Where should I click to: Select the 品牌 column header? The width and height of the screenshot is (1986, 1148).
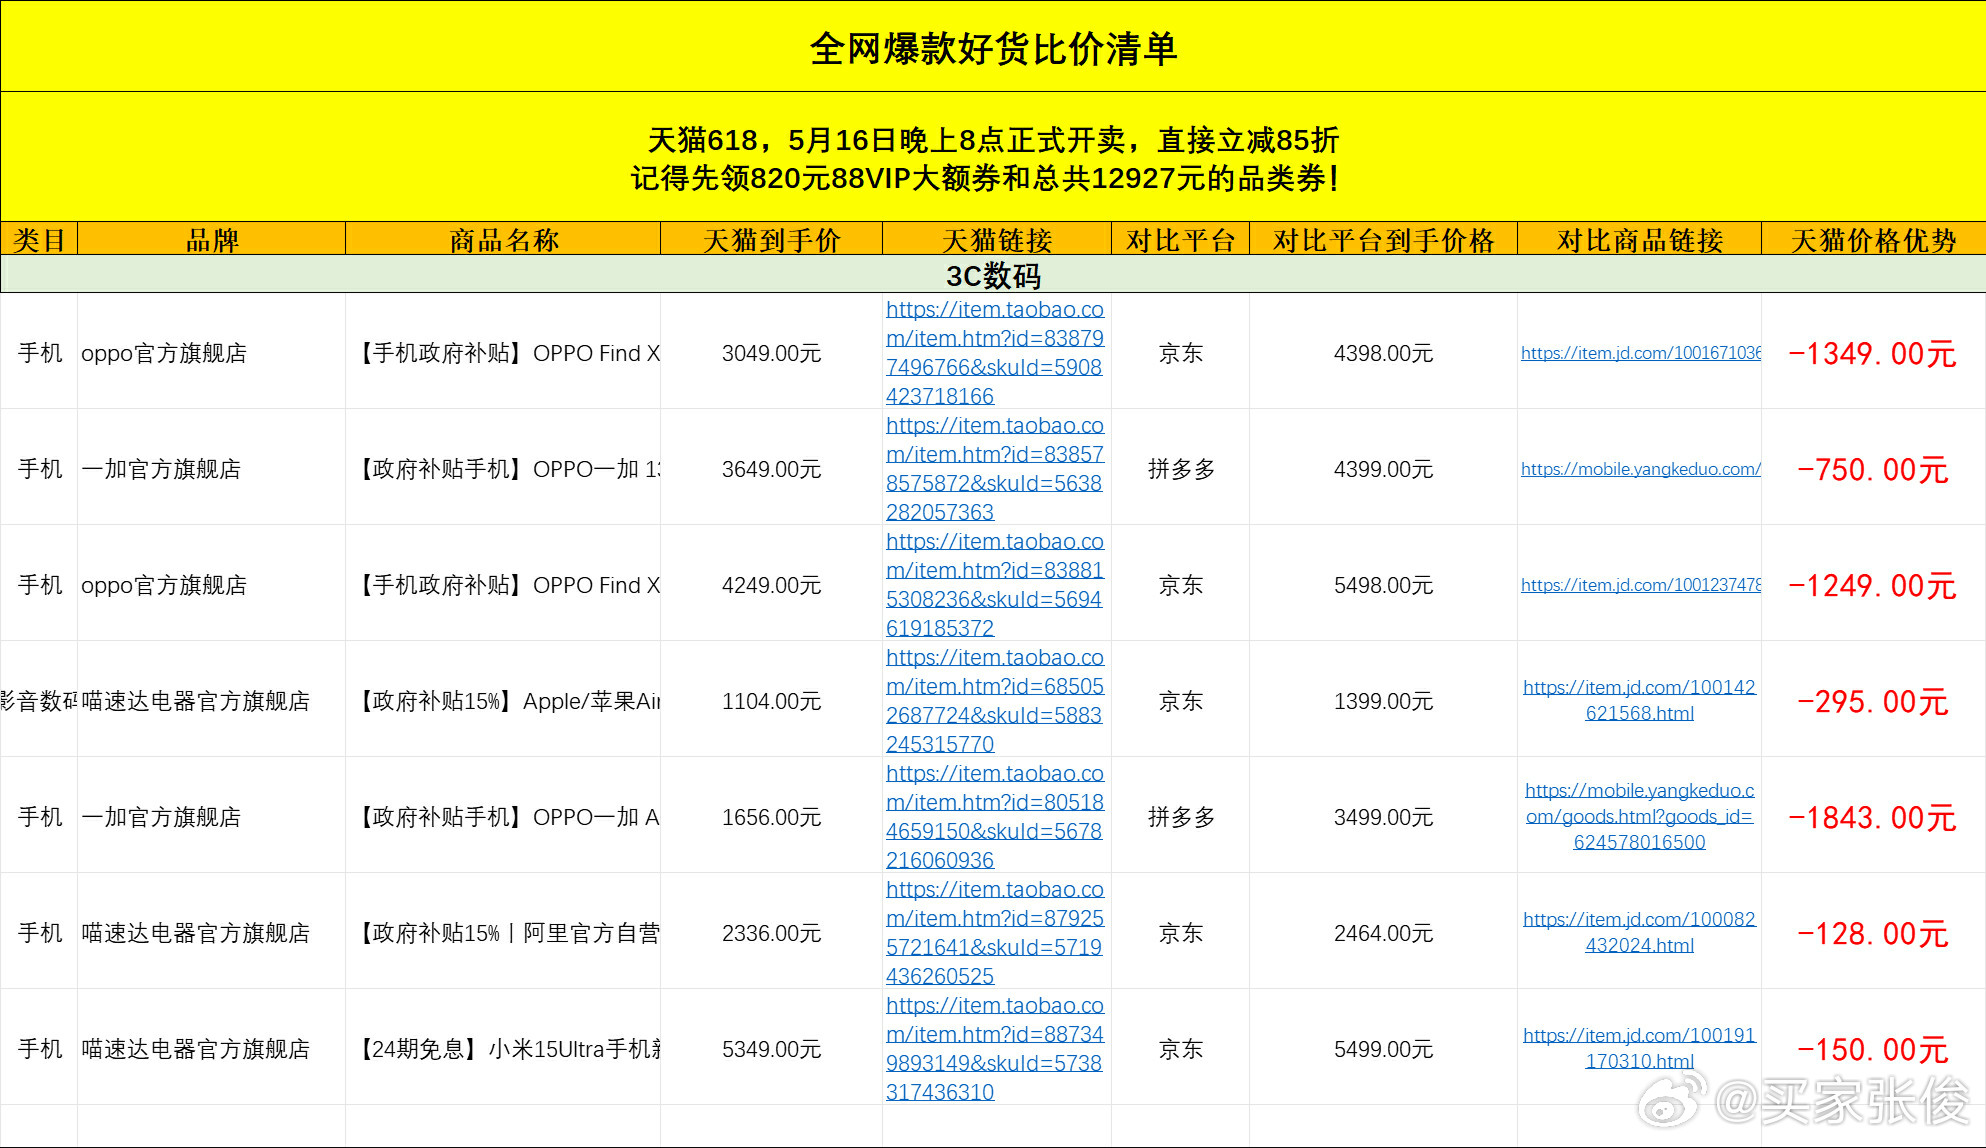coord(212,240)
